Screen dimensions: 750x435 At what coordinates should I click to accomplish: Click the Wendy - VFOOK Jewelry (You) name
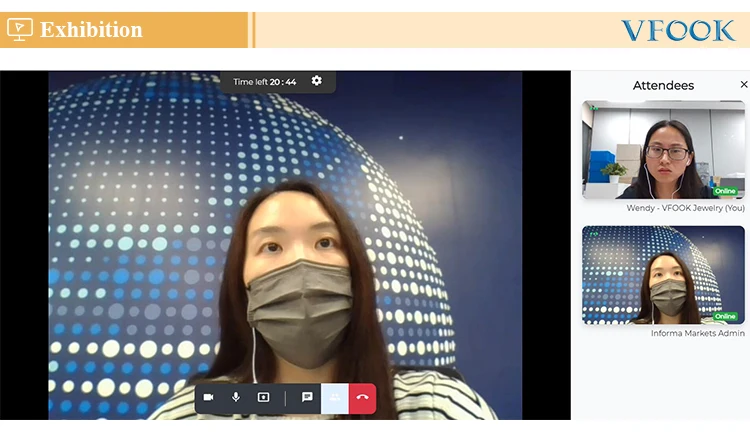click(x=685, y=208)
